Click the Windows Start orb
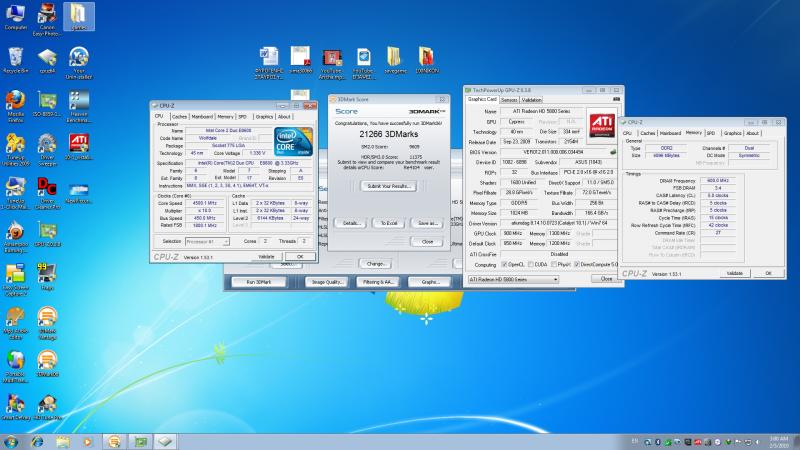 [11, 441]
